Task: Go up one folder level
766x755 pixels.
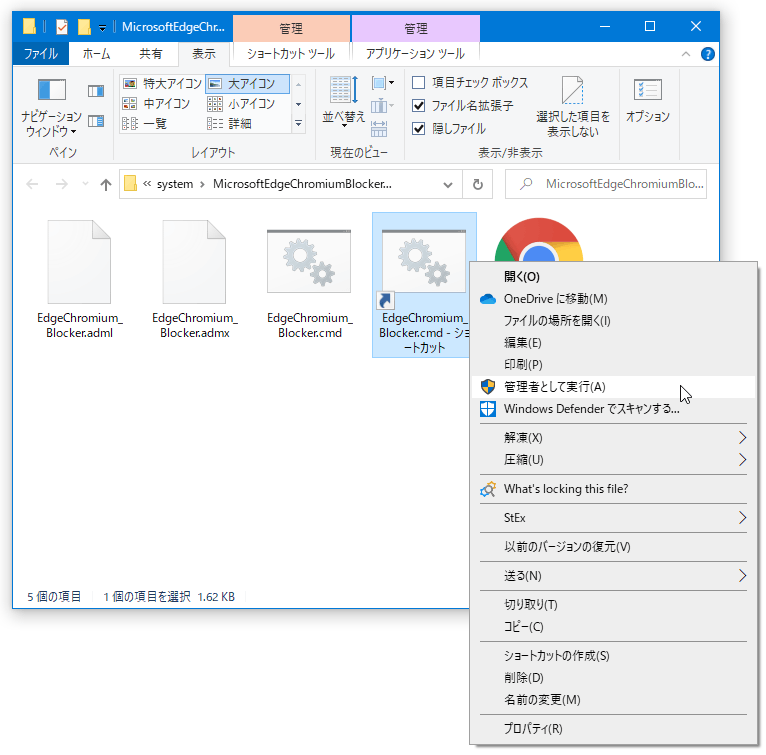Action: tap(106, 184)
